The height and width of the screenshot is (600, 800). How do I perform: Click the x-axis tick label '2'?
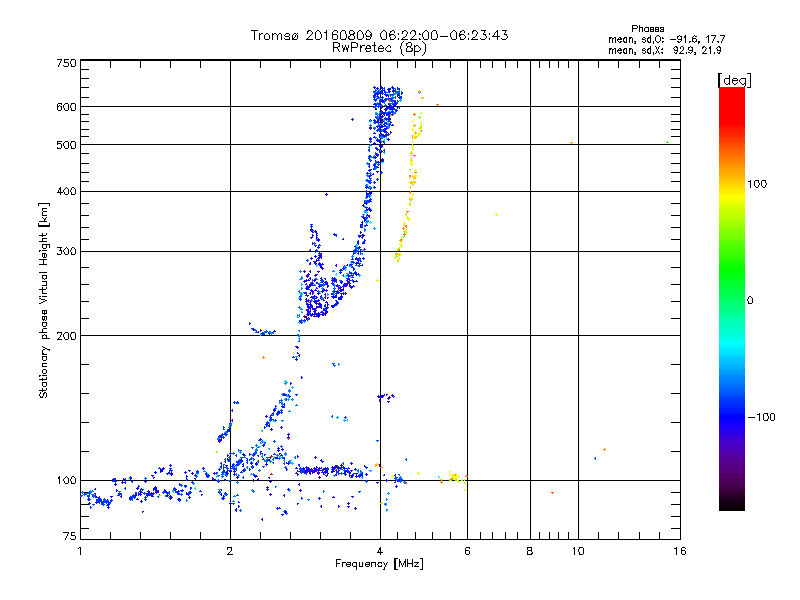(x=230, y=551)
